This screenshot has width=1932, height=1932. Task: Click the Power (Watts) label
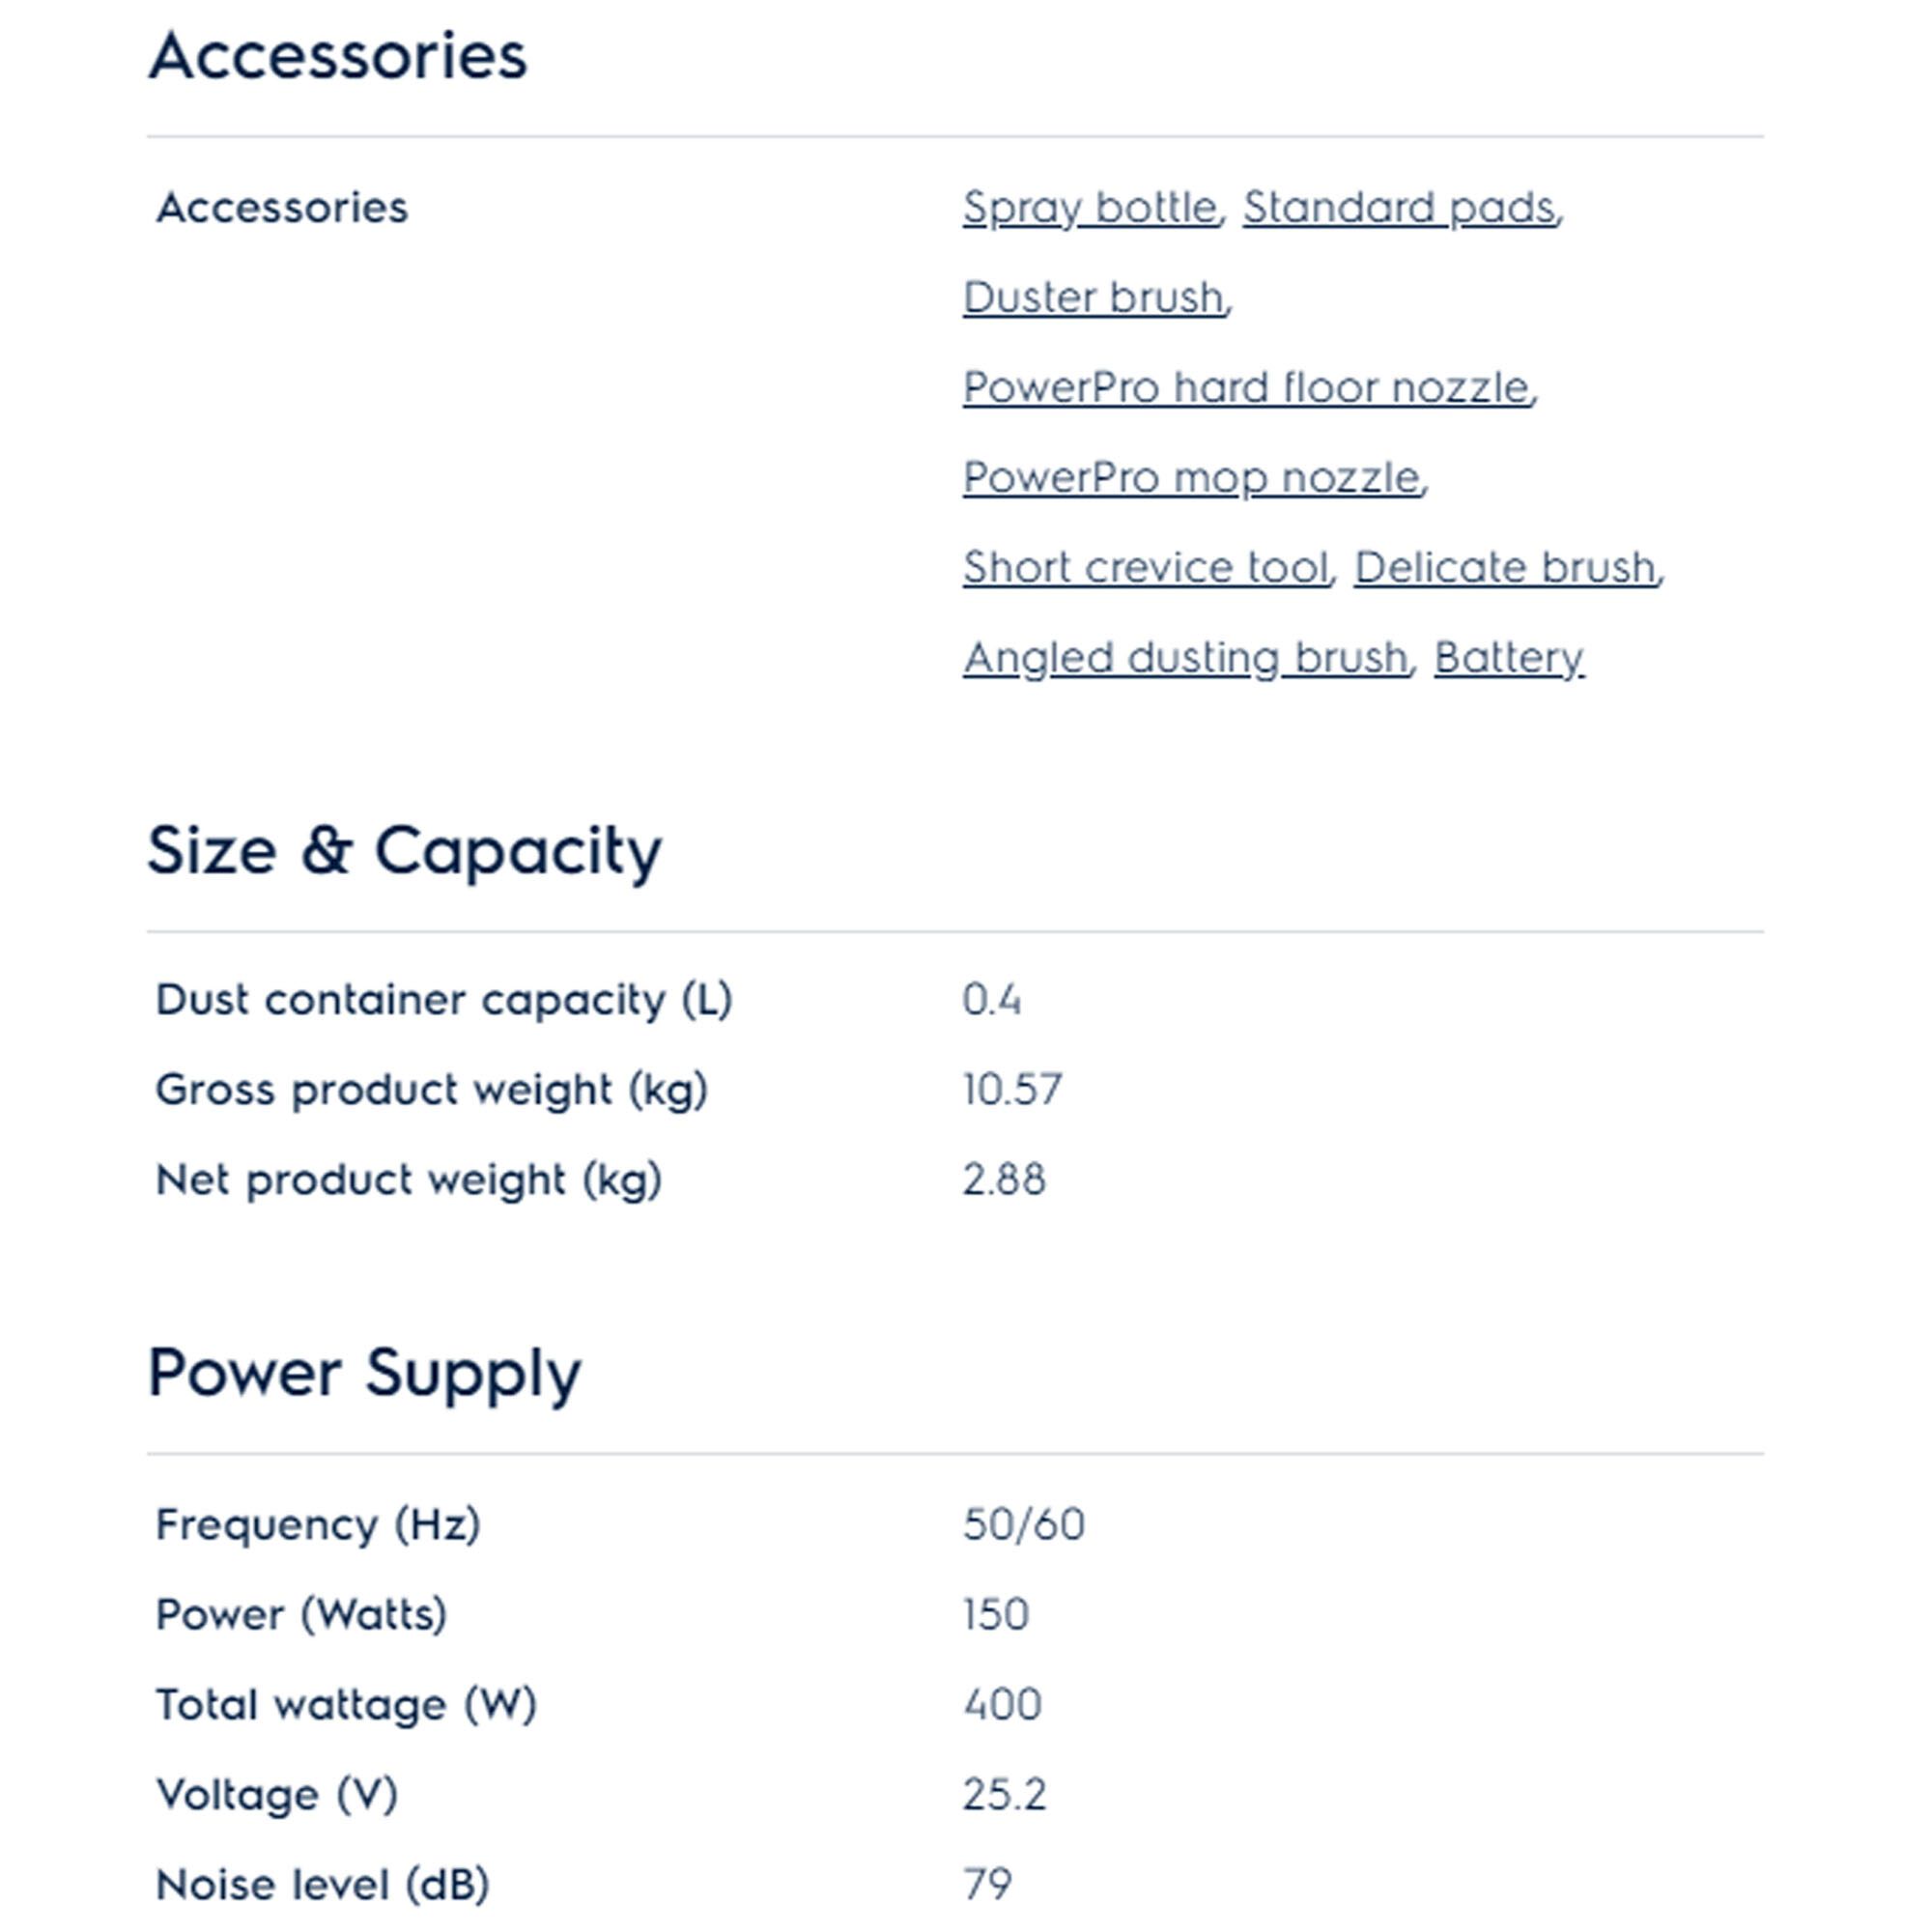(x=301, y=1615)
